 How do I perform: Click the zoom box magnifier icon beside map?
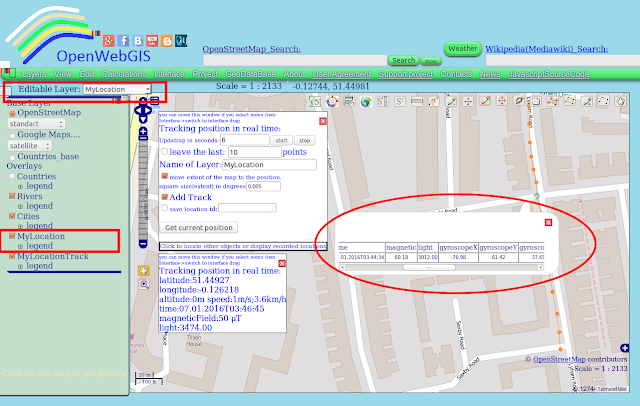(x=143, y=284)
